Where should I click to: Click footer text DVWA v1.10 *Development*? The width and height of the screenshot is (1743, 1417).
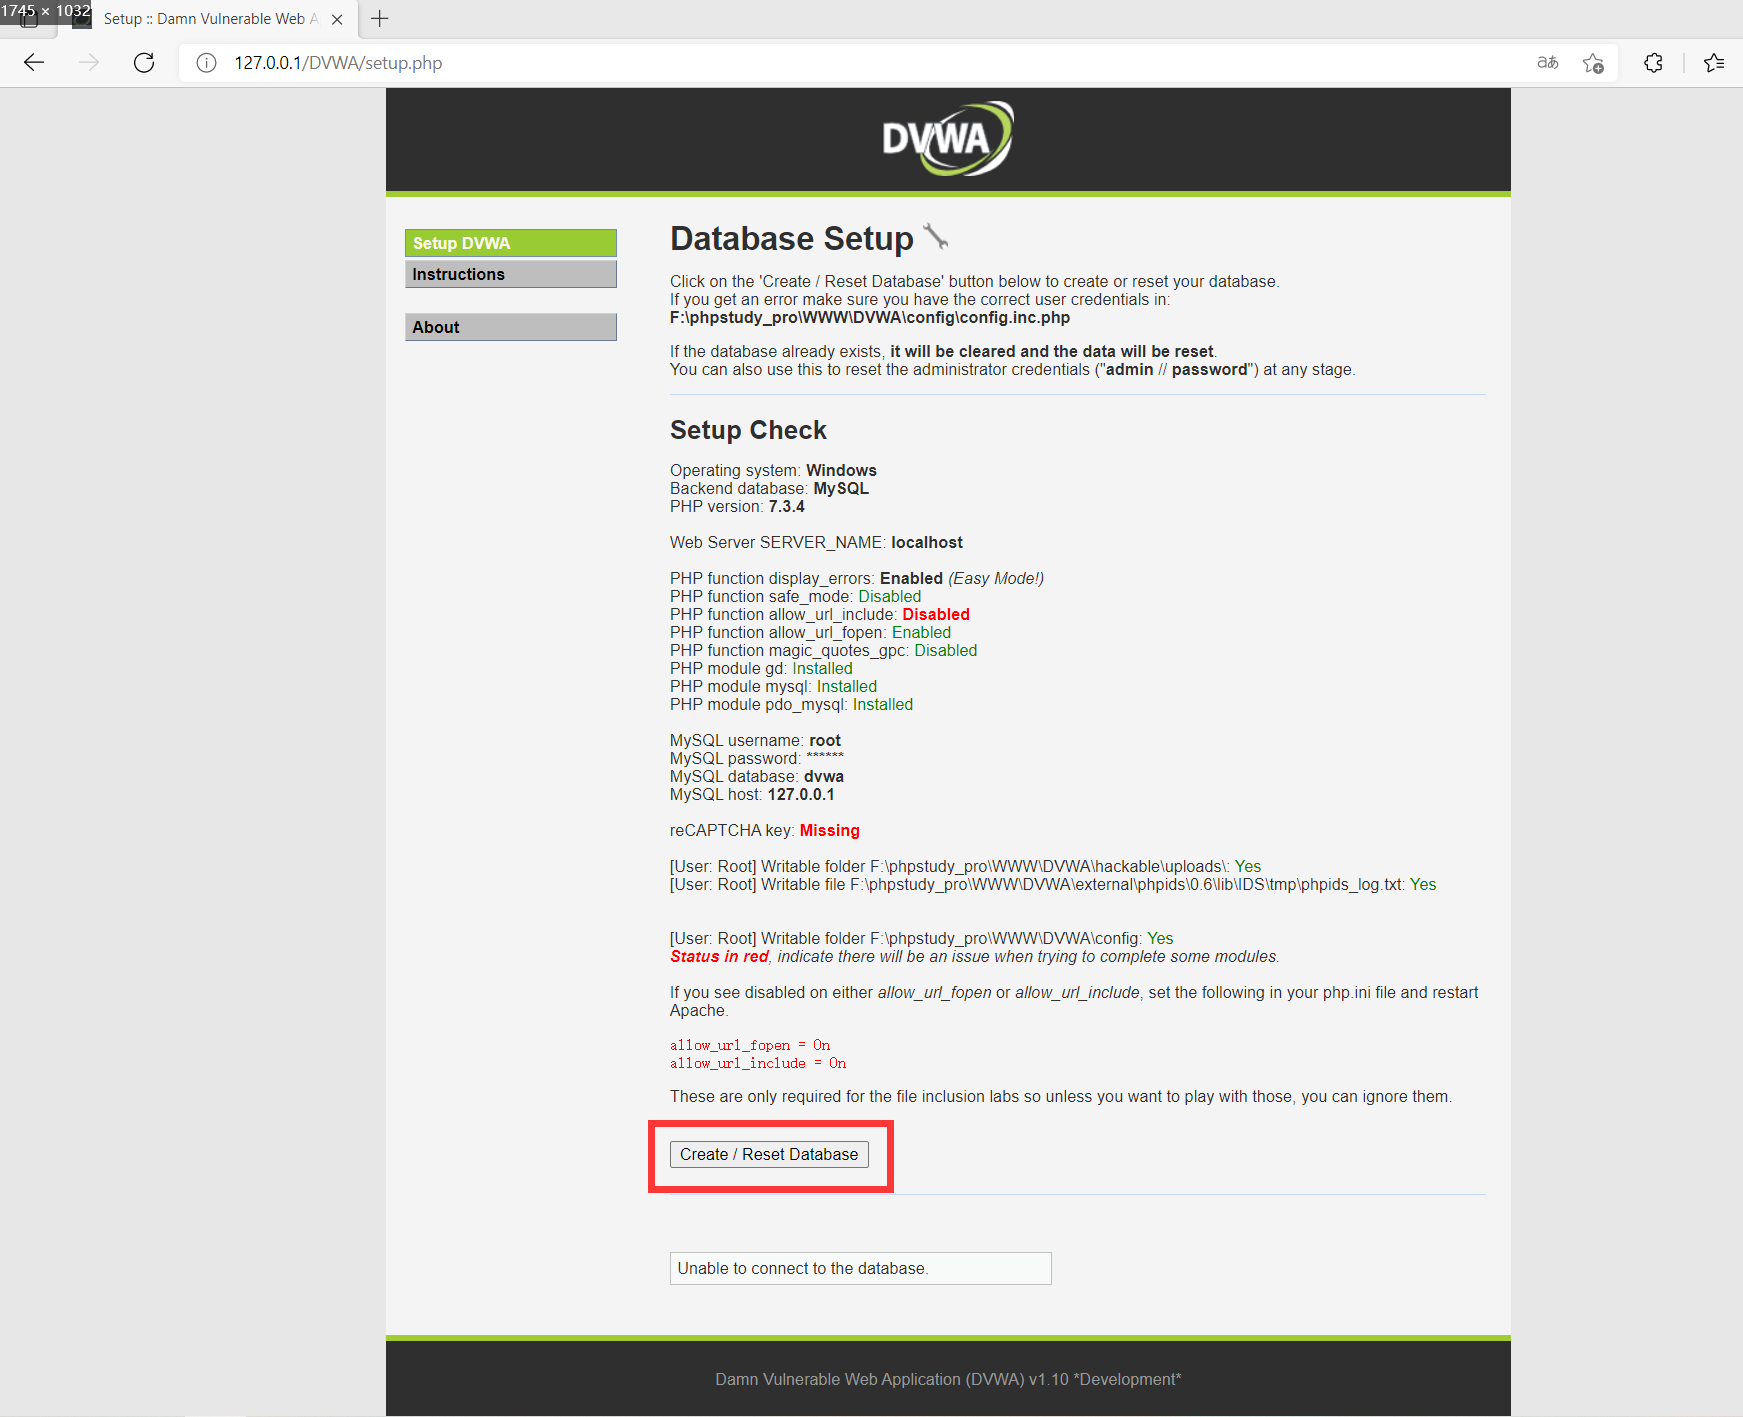point(948,1379)
